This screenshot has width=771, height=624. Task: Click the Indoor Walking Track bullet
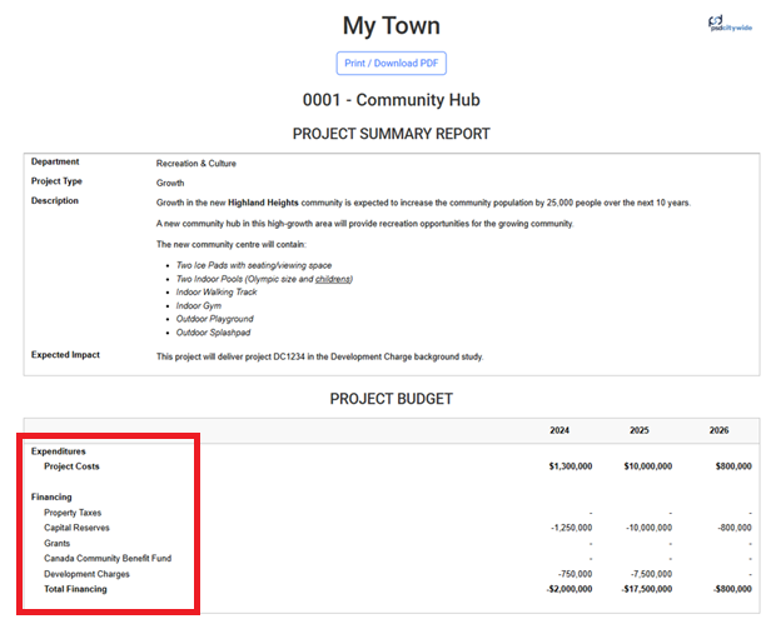[x=216, y=292]
